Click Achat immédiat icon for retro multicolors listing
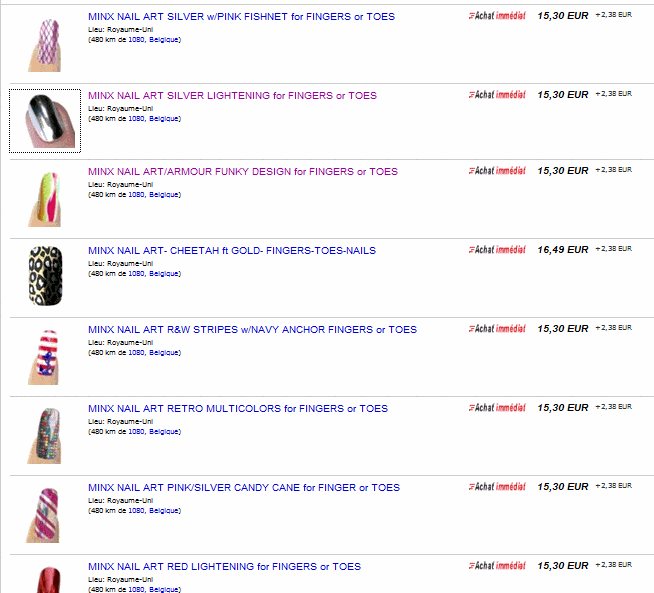The height and width of the screenshot is (593, 654). [497, 407]
